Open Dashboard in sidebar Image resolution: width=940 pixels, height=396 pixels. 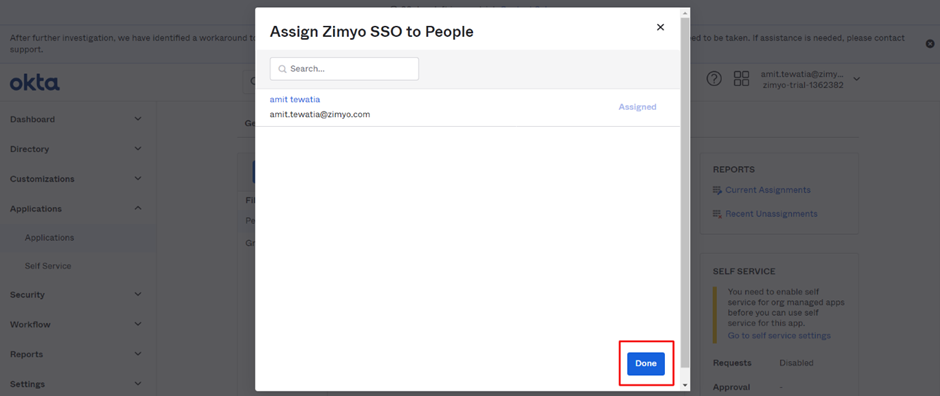32,119
